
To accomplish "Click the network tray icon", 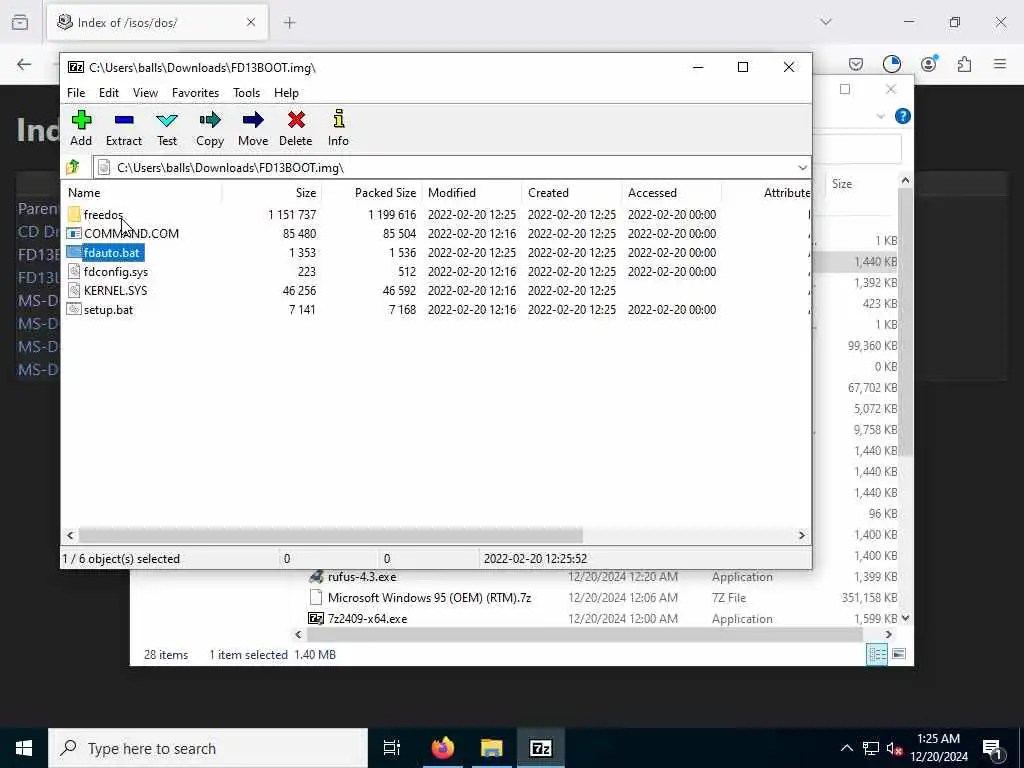I will (x=871, y=748).
